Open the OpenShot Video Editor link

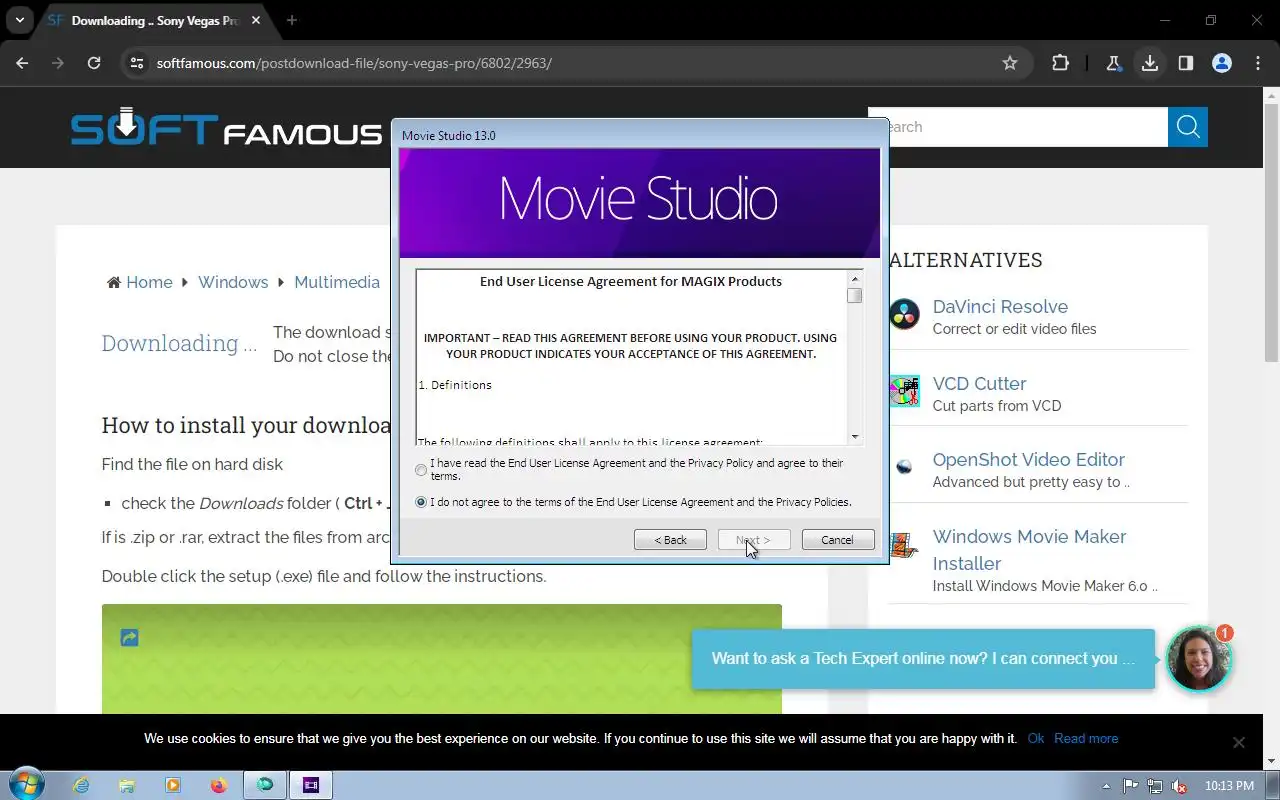tap(1029, 460)
